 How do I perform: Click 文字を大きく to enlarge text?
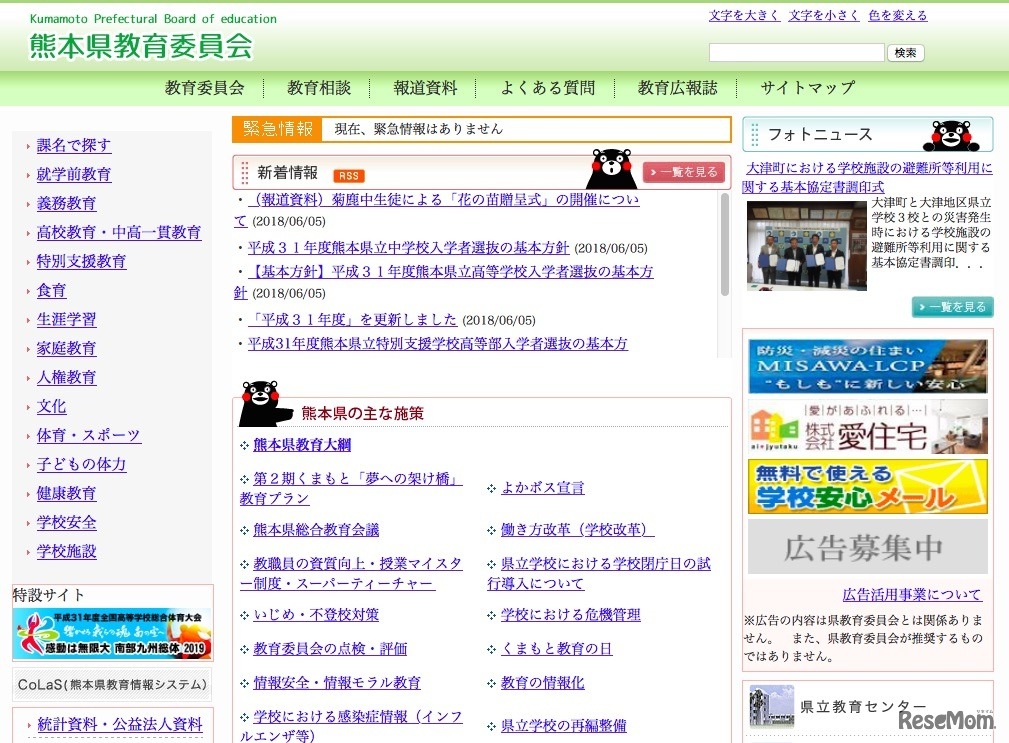pos(743,15)
